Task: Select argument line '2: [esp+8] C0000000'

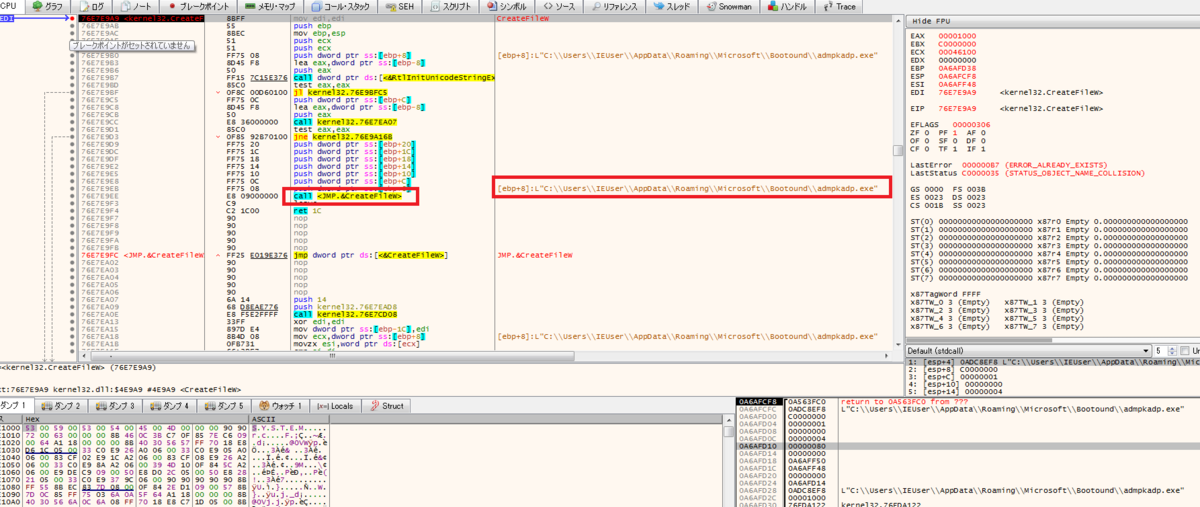Action: point(953,368)
